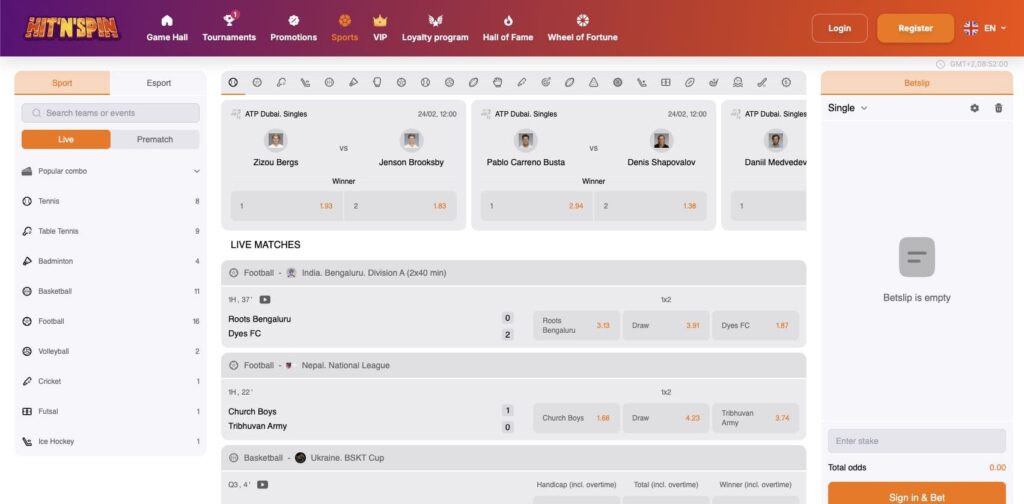Click the Register button
Screen dimensions: 1024x504
[x=915, y=28]
